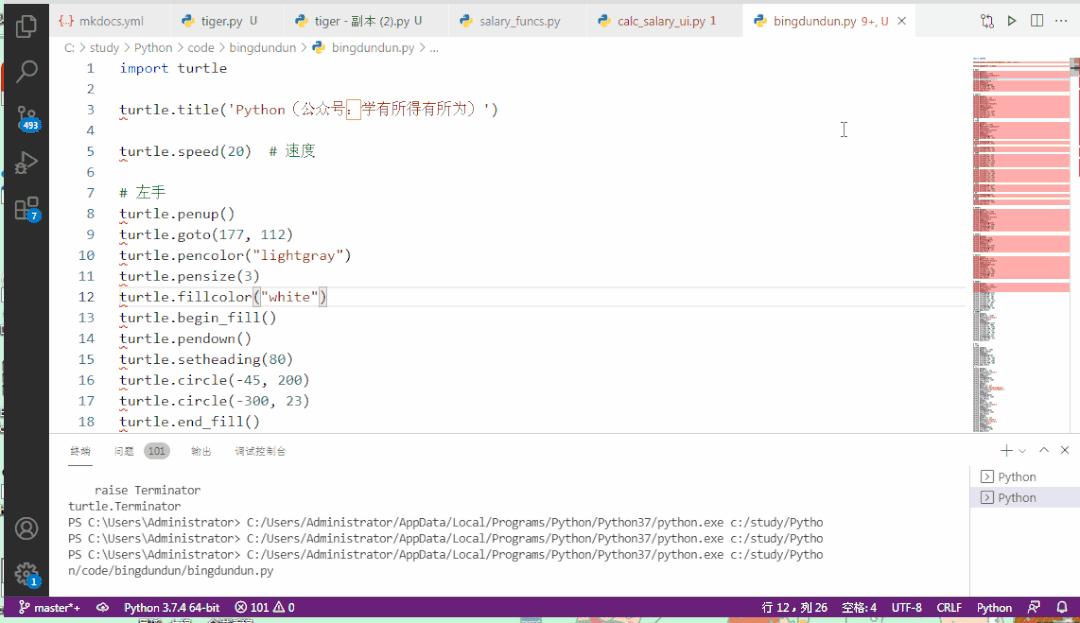Viewport: 1080px width, 623px height.
Task: Open the 终端 terminal panel tab
Action: (80, 452)
